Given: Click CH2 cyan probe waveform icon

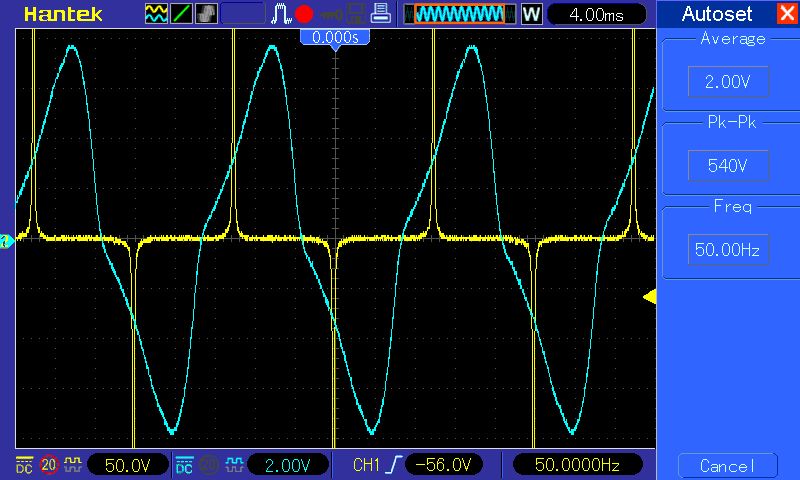Looking at the screenshot, I should pyautogui.click(x=234, y=464).
